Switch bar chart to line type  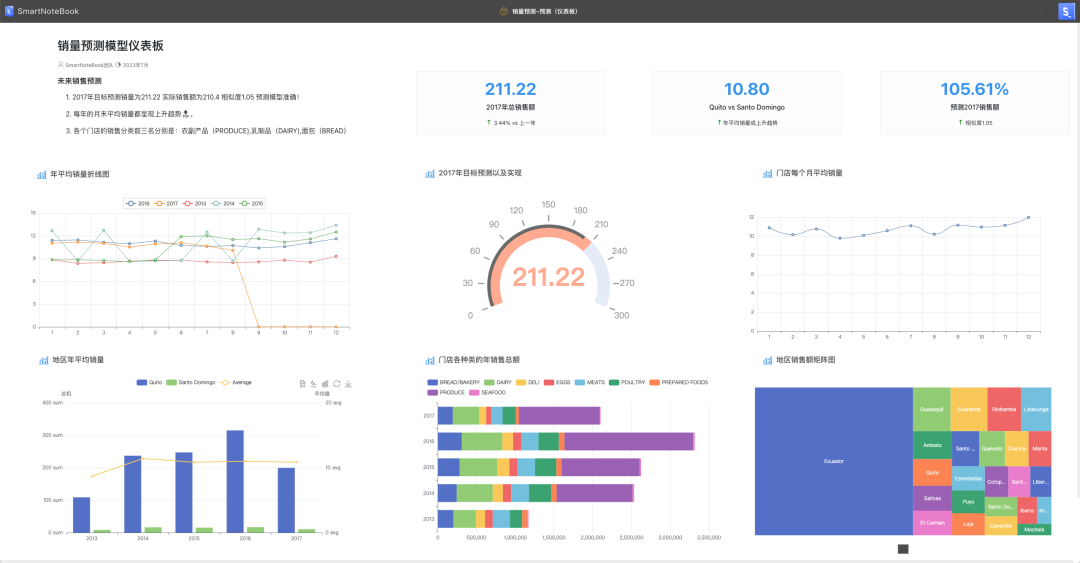point(313,384)
